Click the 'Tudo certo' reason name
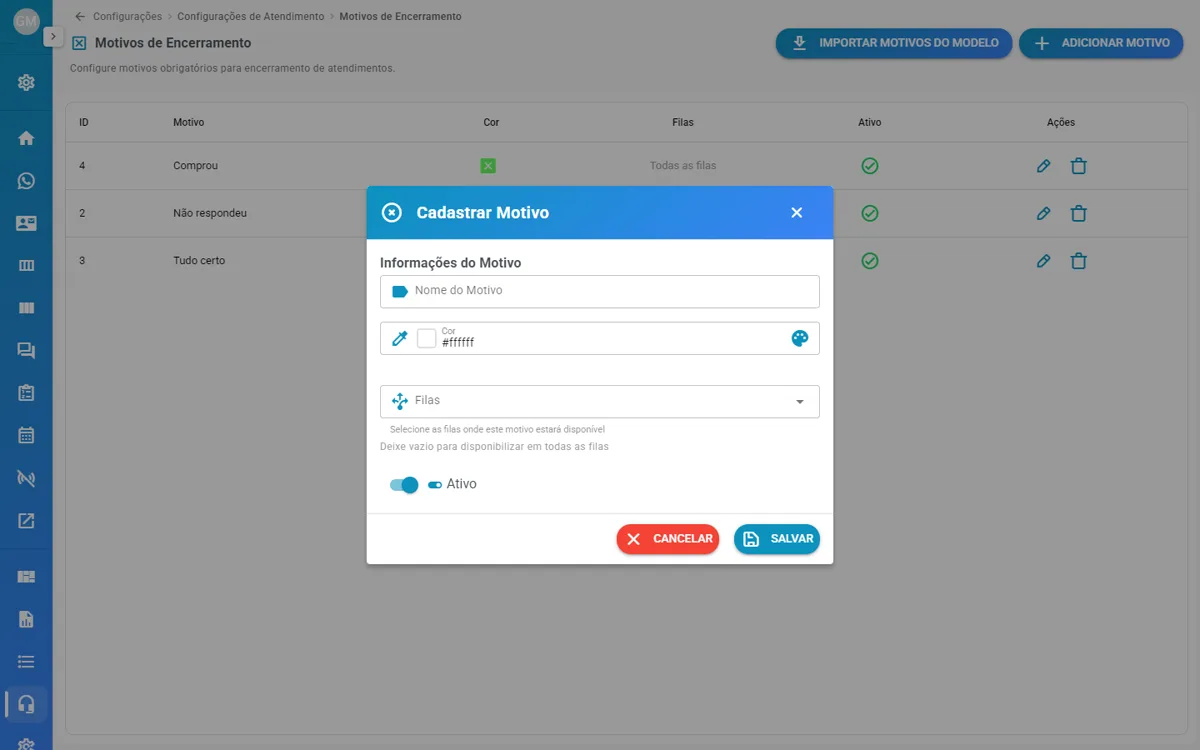The image size is (1200, 750). (199, 261)
